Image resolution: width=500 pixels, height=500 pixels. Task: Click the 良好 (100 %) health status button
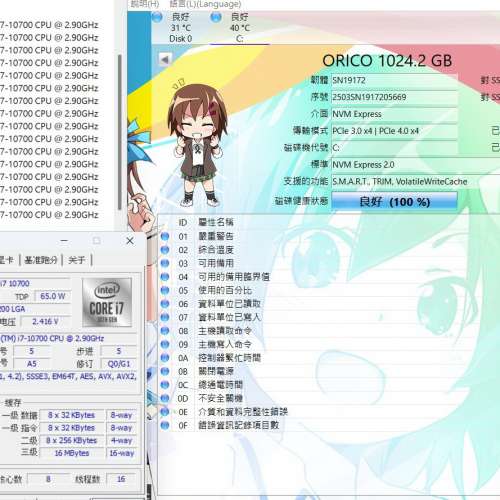[x=394, y=202]
